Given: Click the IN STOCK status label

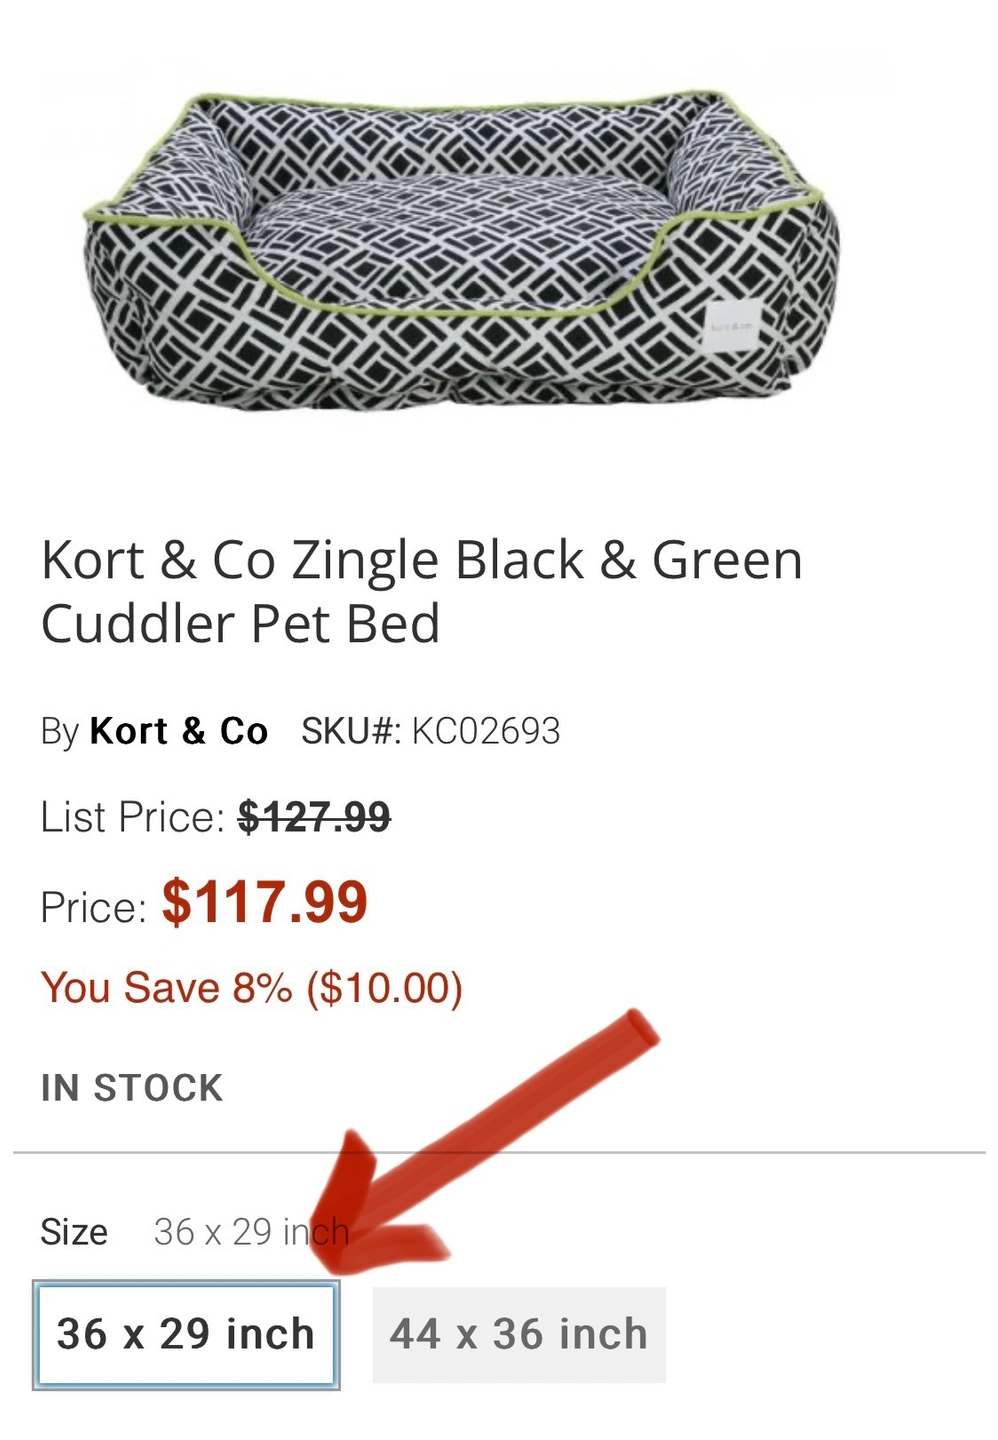Looking at the screenshot, I should tap(132, 1088).
